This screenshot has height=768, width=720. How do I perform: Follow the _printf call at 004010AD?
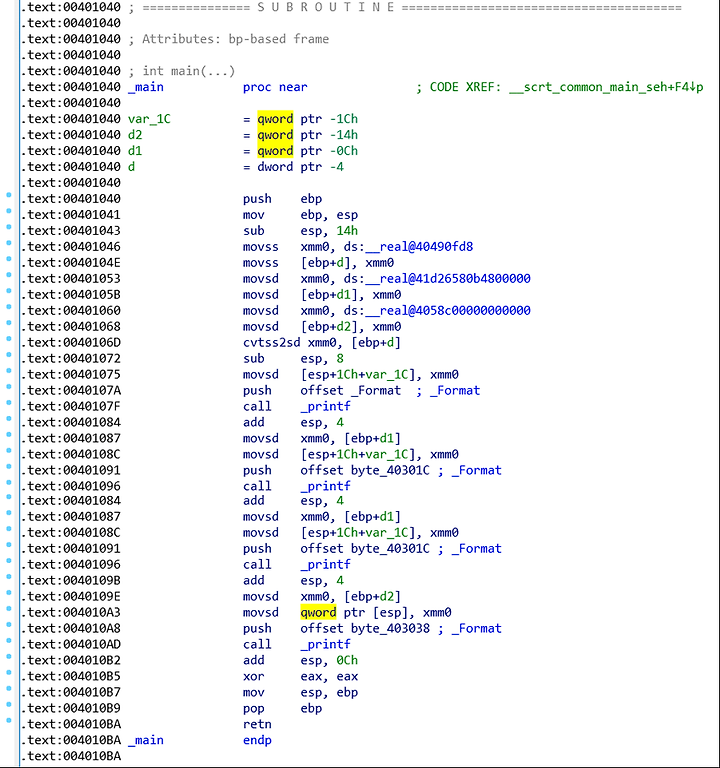[x=326, y=644]
